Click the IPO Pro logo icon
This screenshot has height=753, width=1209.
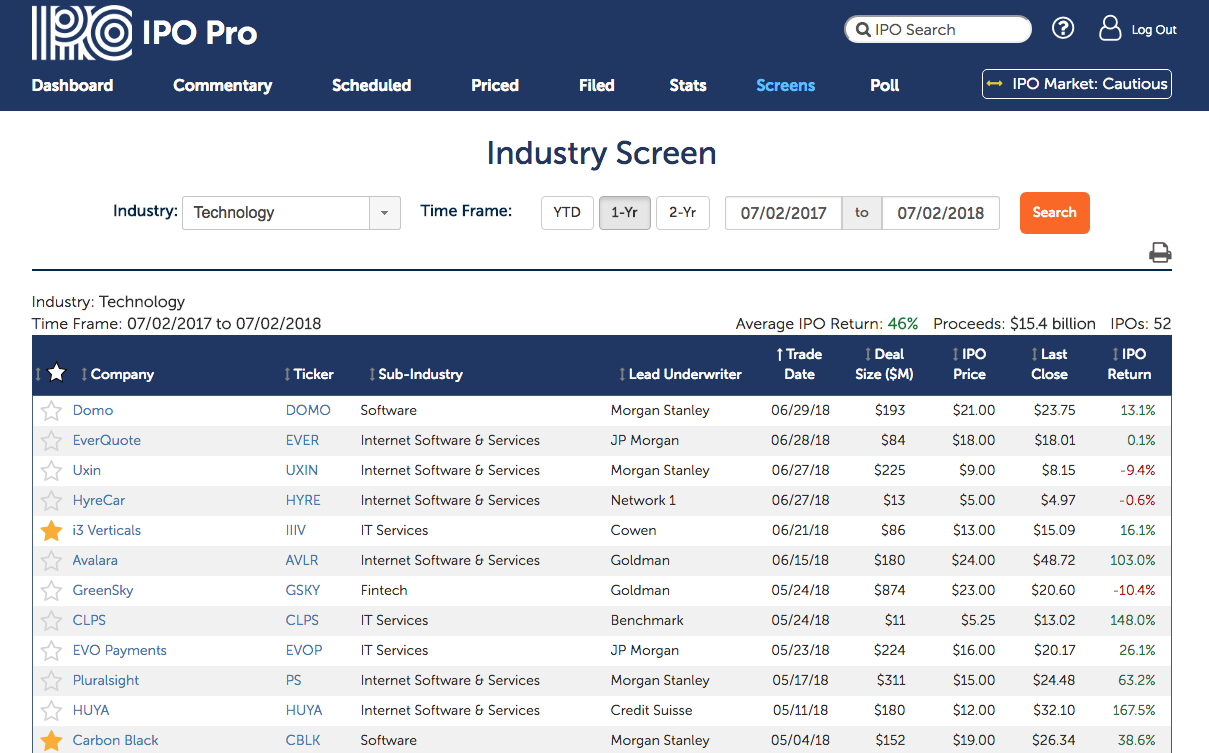[x=82, y=33]
